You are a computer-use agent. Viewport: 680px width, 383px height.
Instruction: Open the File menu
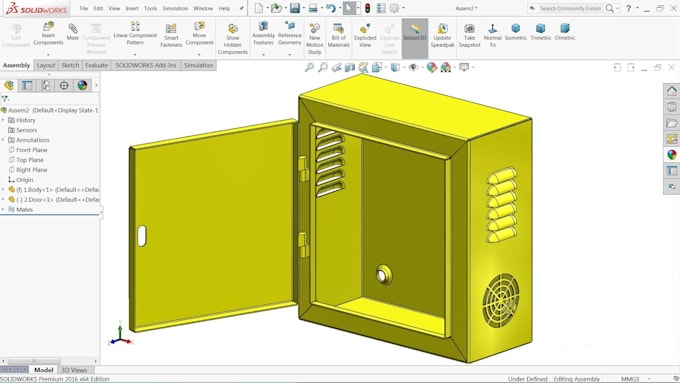(x=84, y=8)
